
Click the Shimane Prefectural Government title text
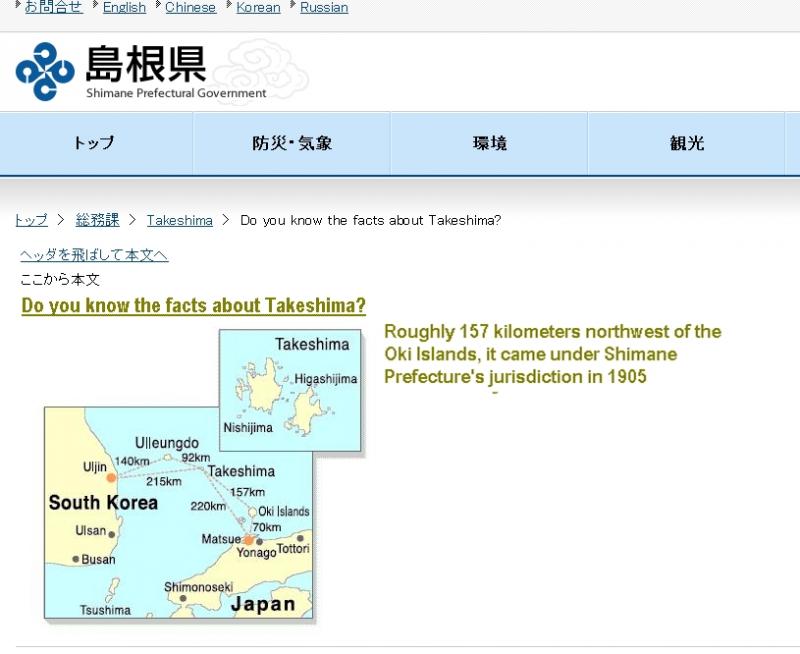coord(175,93)
